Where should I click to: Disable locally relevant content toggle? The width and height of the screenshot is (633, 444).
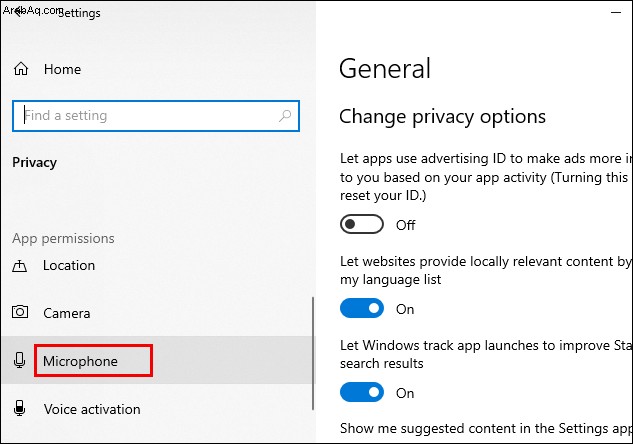(x=362, y=308)
